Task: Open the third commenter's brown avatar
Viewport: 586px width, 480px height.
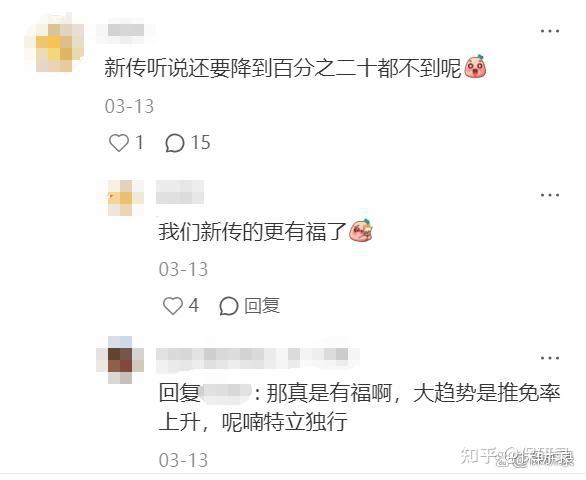Action: click(x=120, y=360)
